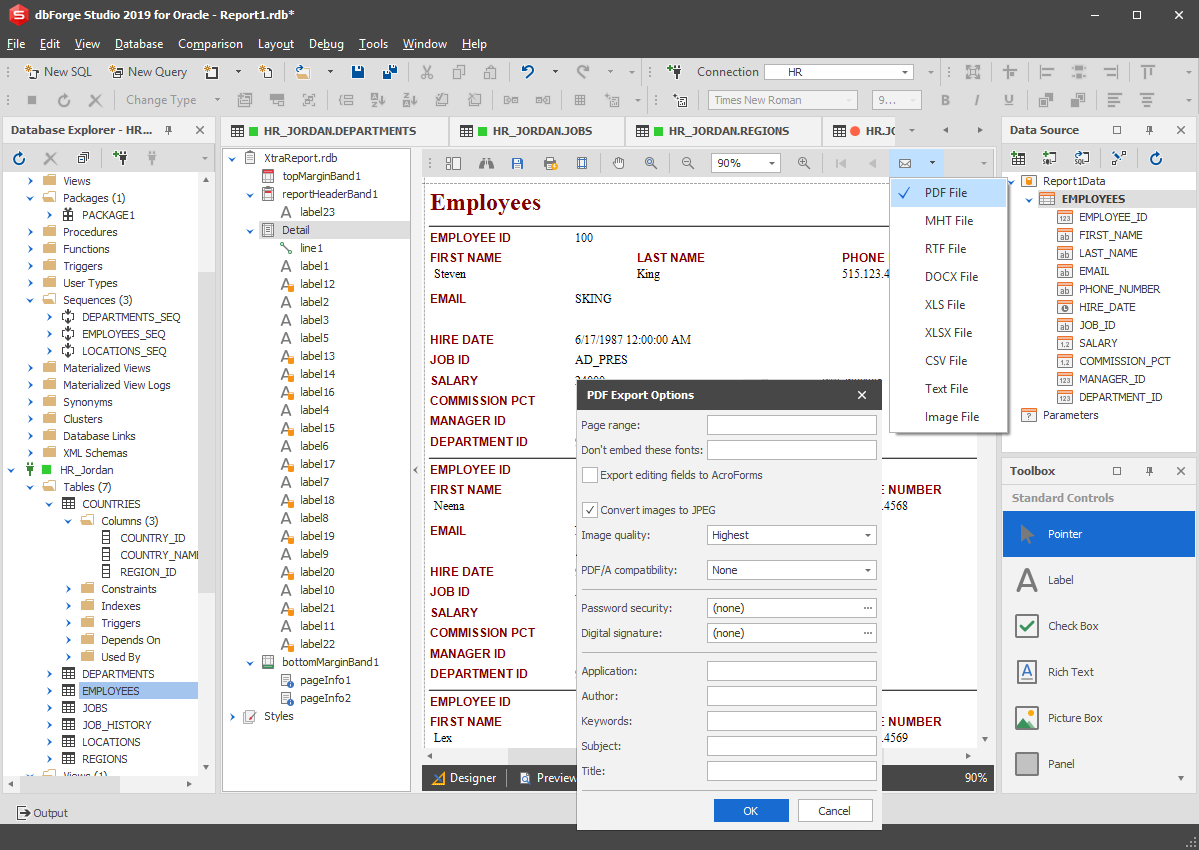Choose XLSX File from export menu
This screenshot has width=1199, height=850.
[948, 333]
